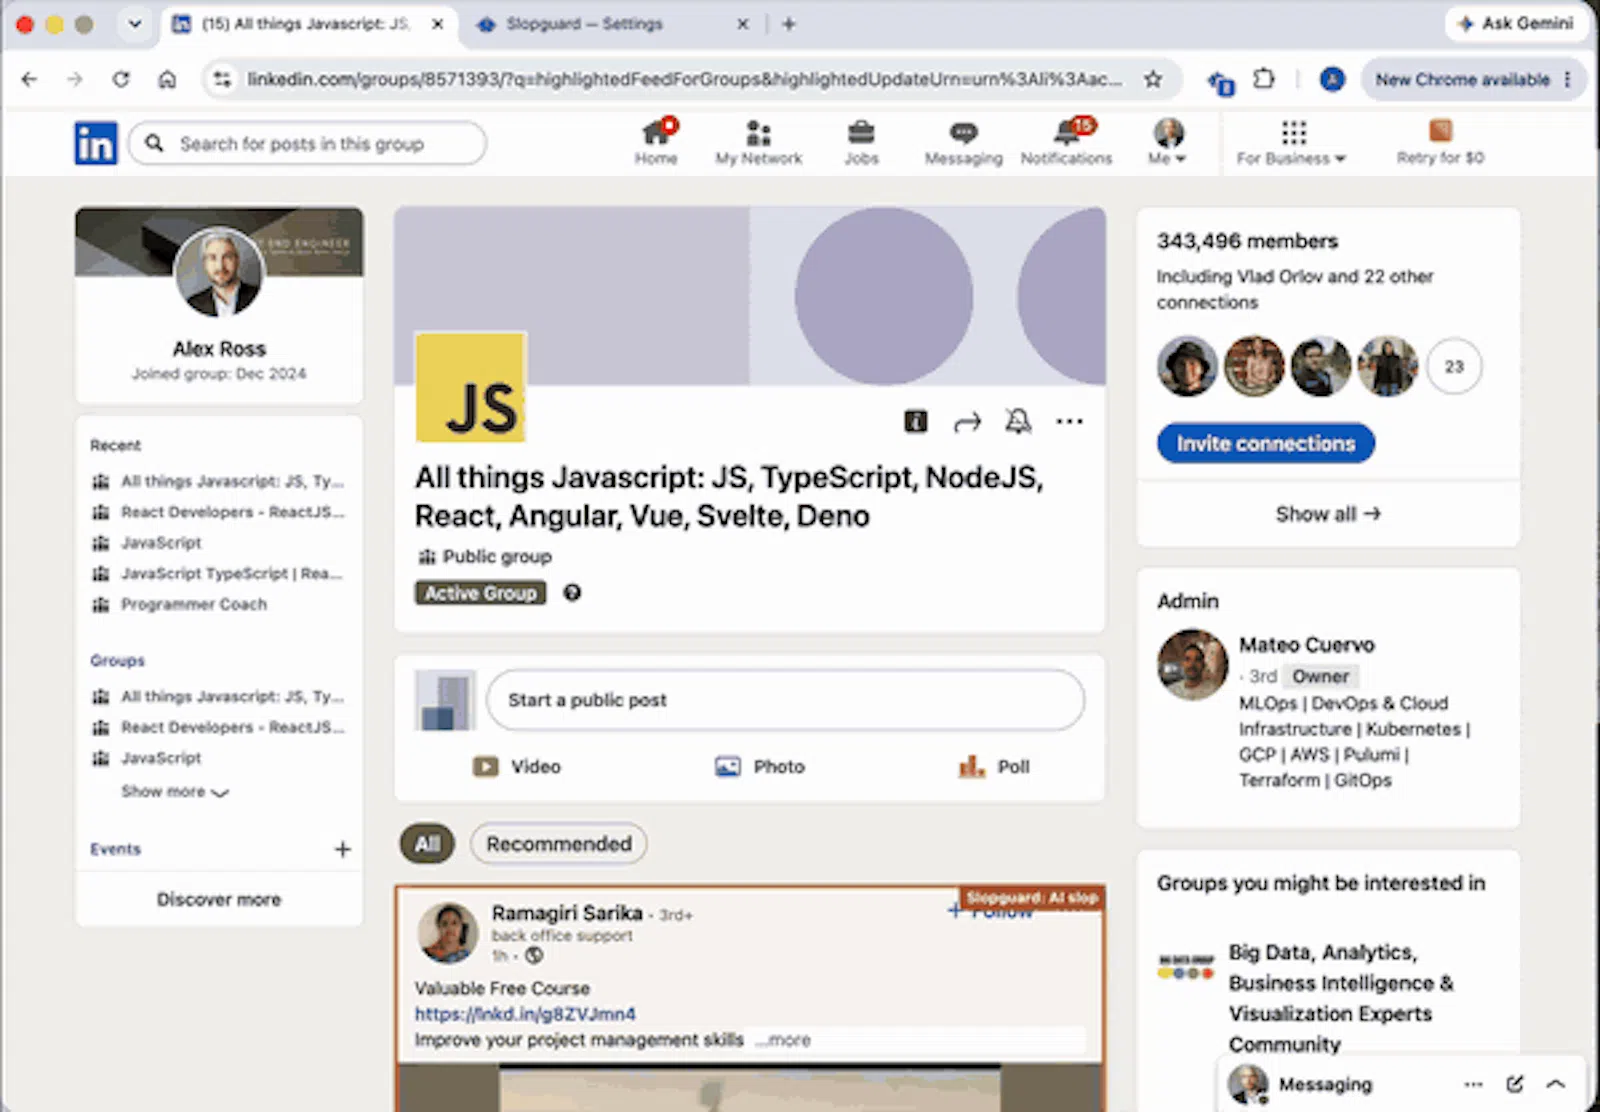
Task: Toggle group notification bell
Action: coord(1018,421)
